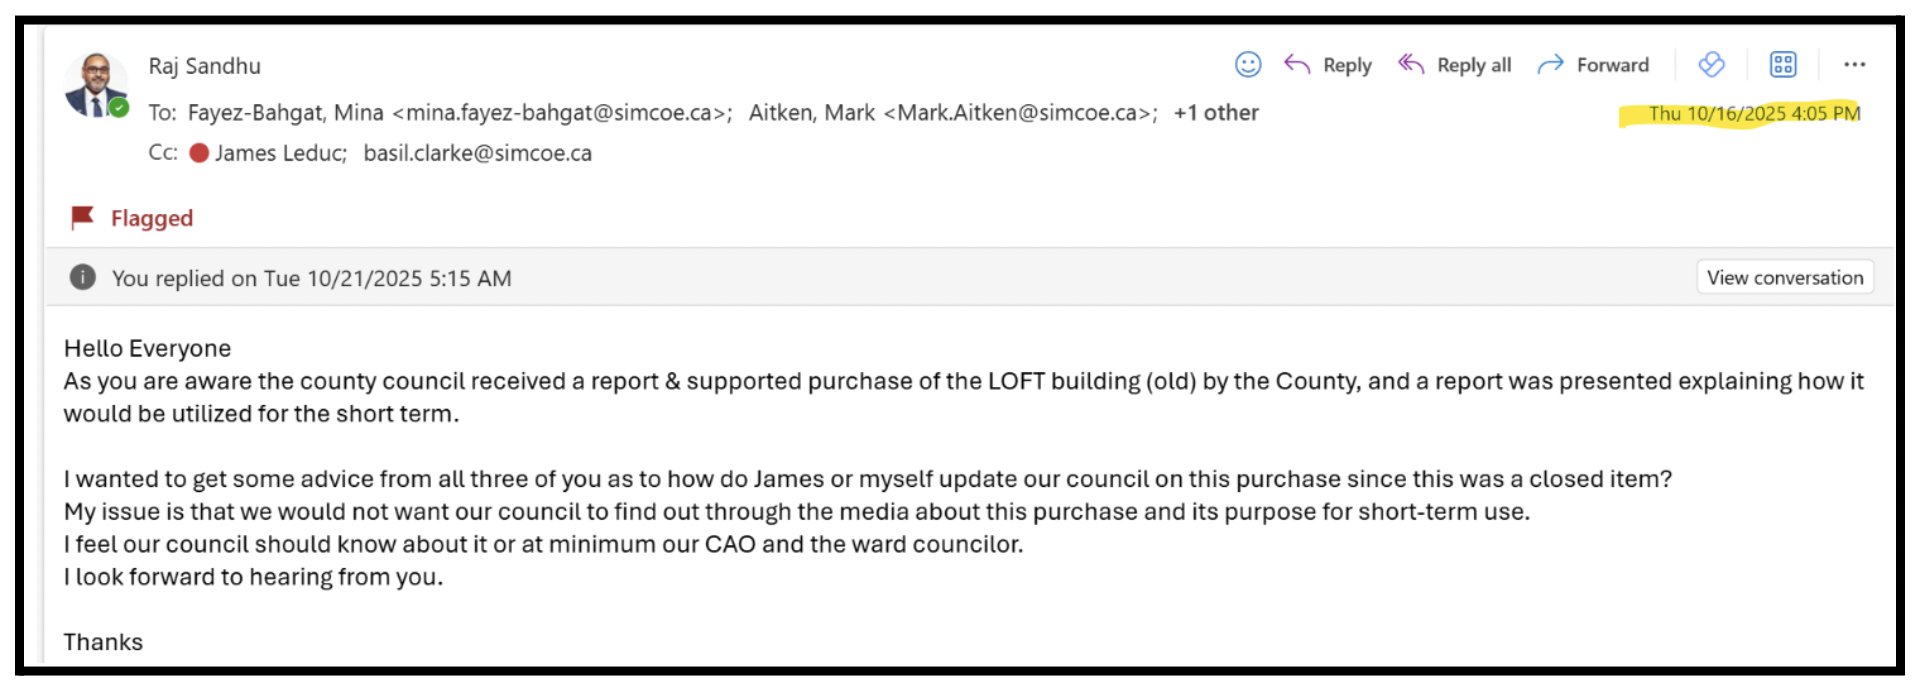Select the Forward label
This screenshot has width=1920, height=692.
point(1613,65)
